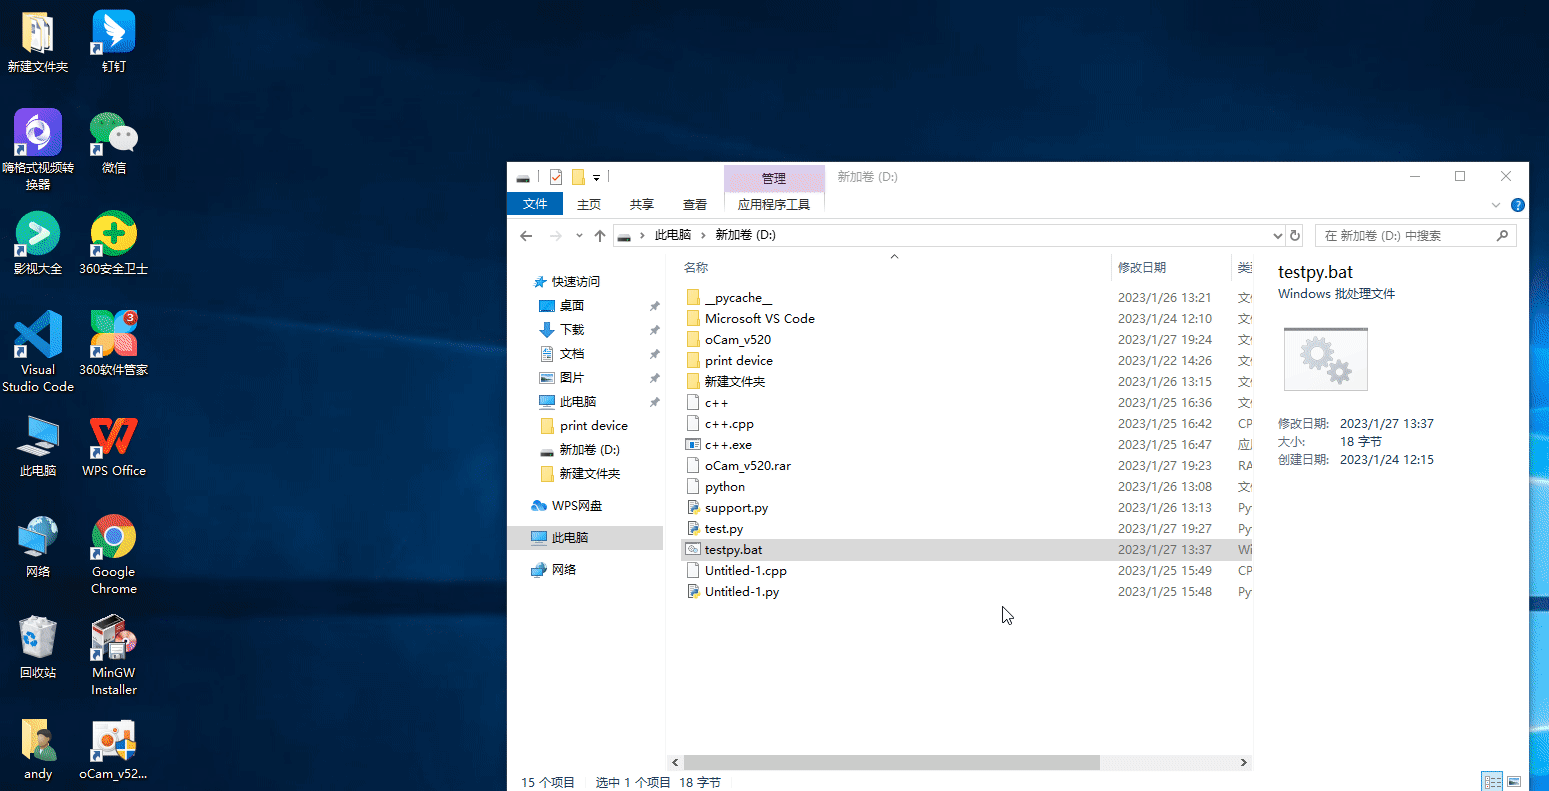Select 新加卷 (D:) in navigation pane
The width and height of the screenshot is (1549, 791).
[x=589, y=450]
